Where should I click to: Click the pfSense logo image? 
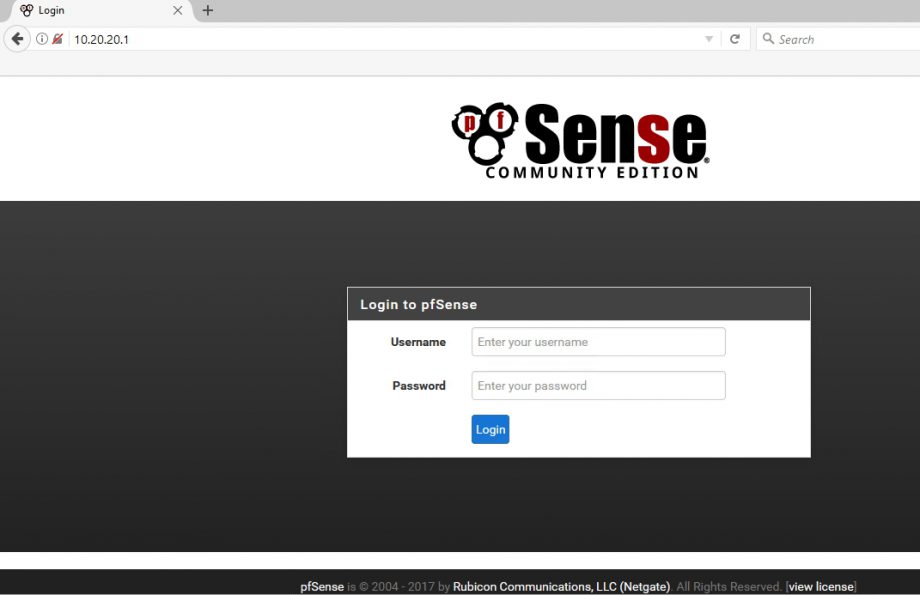point(580,138)
